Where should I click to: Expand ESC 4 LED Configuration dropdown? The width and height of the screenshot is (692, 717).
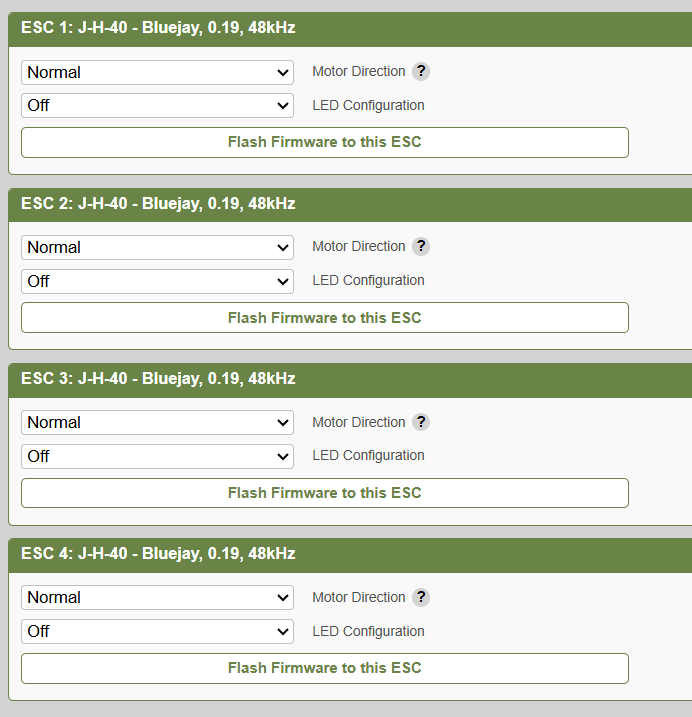tap(157, 631)
